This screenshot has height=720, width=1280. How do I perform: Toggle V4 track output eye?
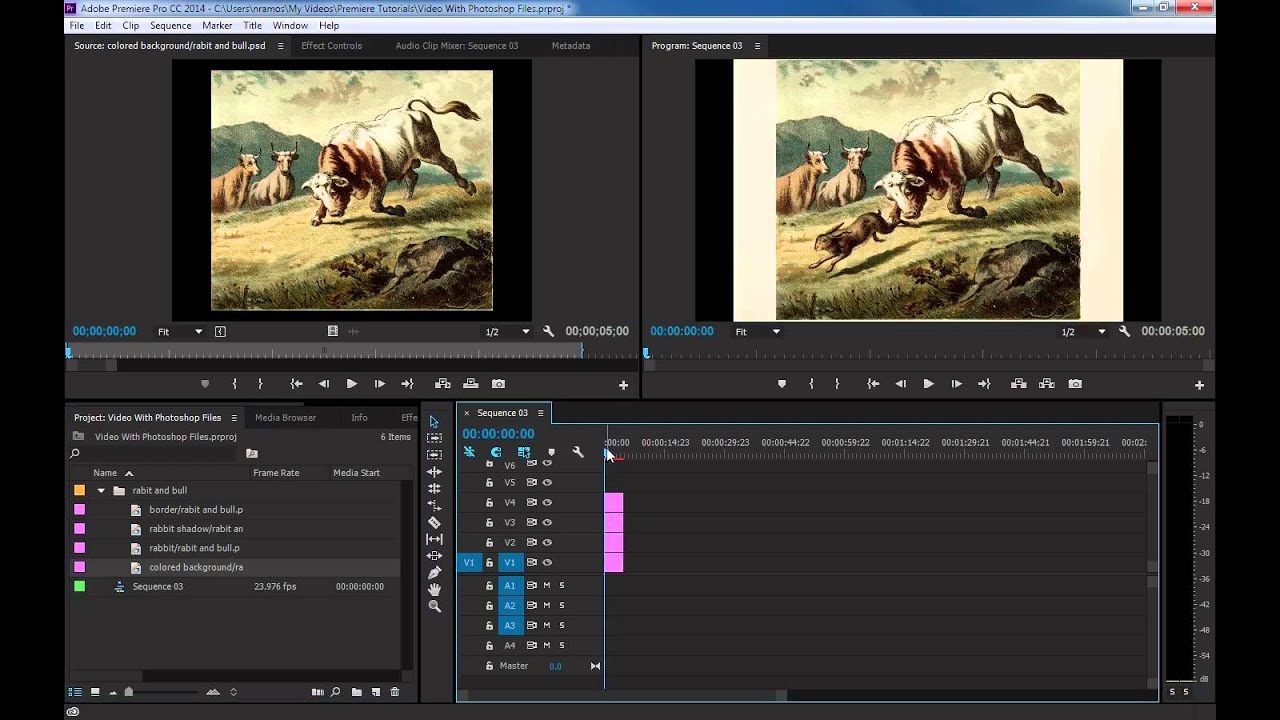click(547, 502)
